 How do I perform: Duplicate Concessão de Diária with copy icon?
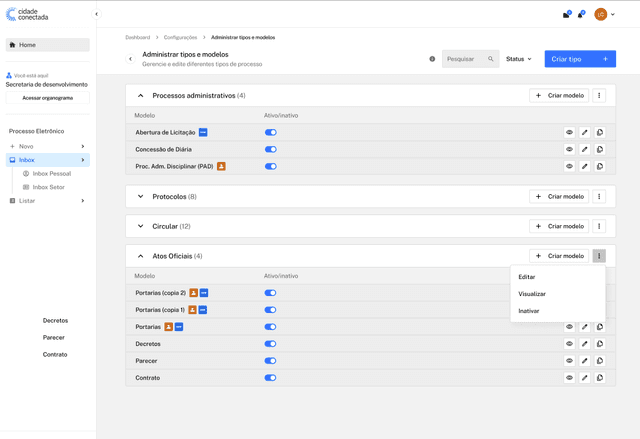pyautogui.click(x=600, y=149)
